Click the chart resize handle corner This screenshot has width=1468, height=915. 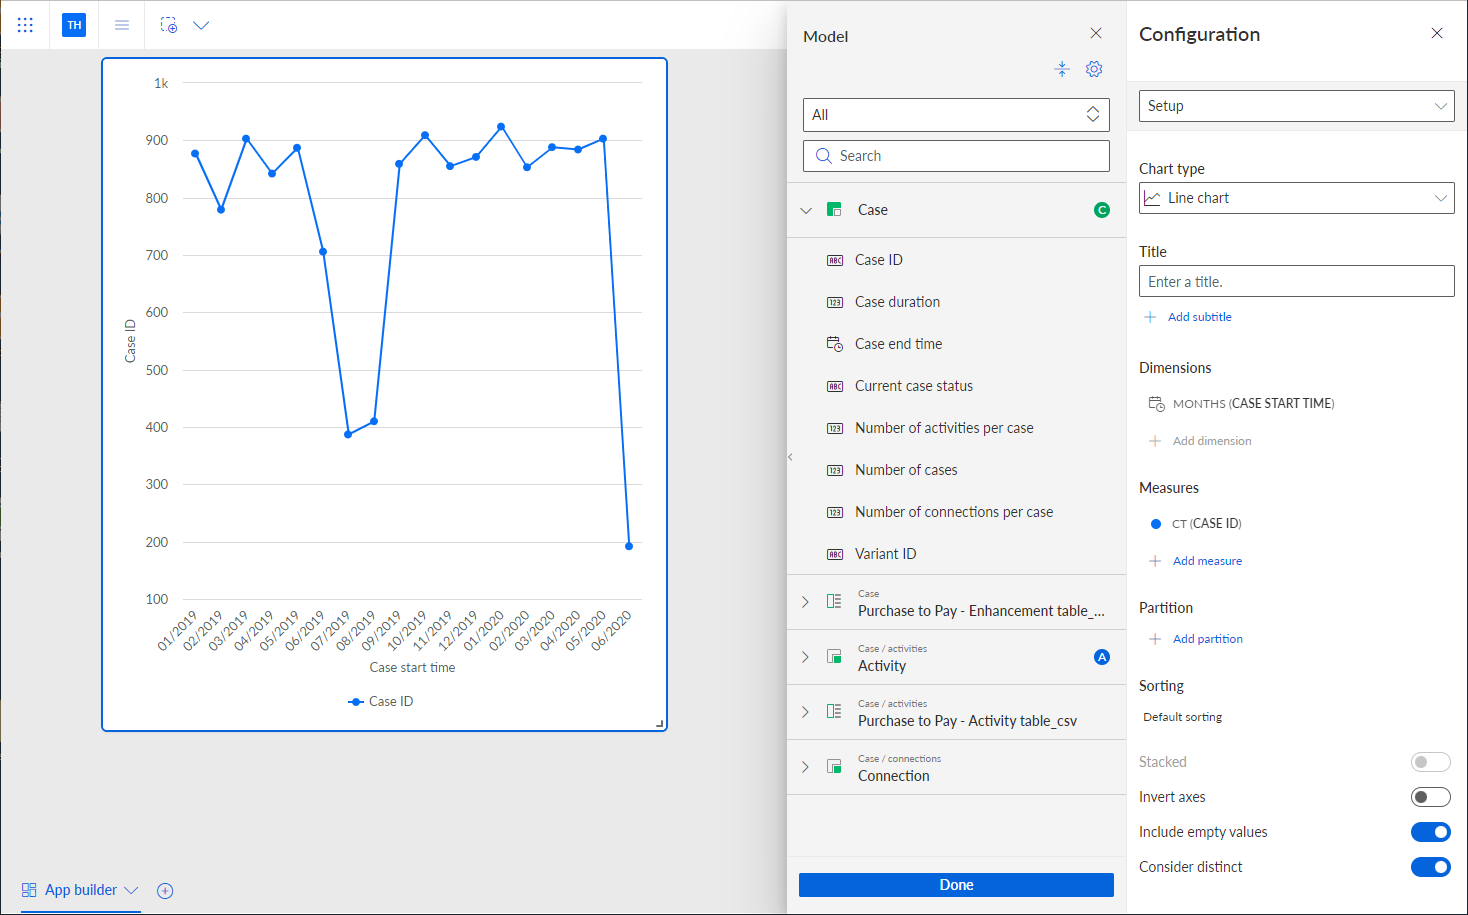(x=660, y=724)
